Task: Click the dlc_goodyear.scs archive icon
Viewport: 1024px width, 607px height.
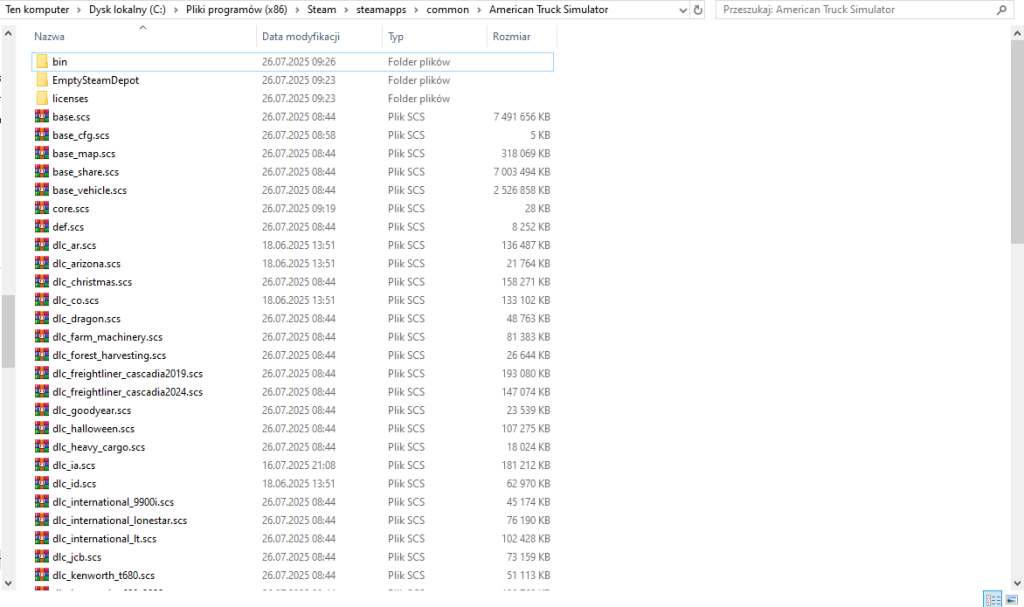Action: 42,410
